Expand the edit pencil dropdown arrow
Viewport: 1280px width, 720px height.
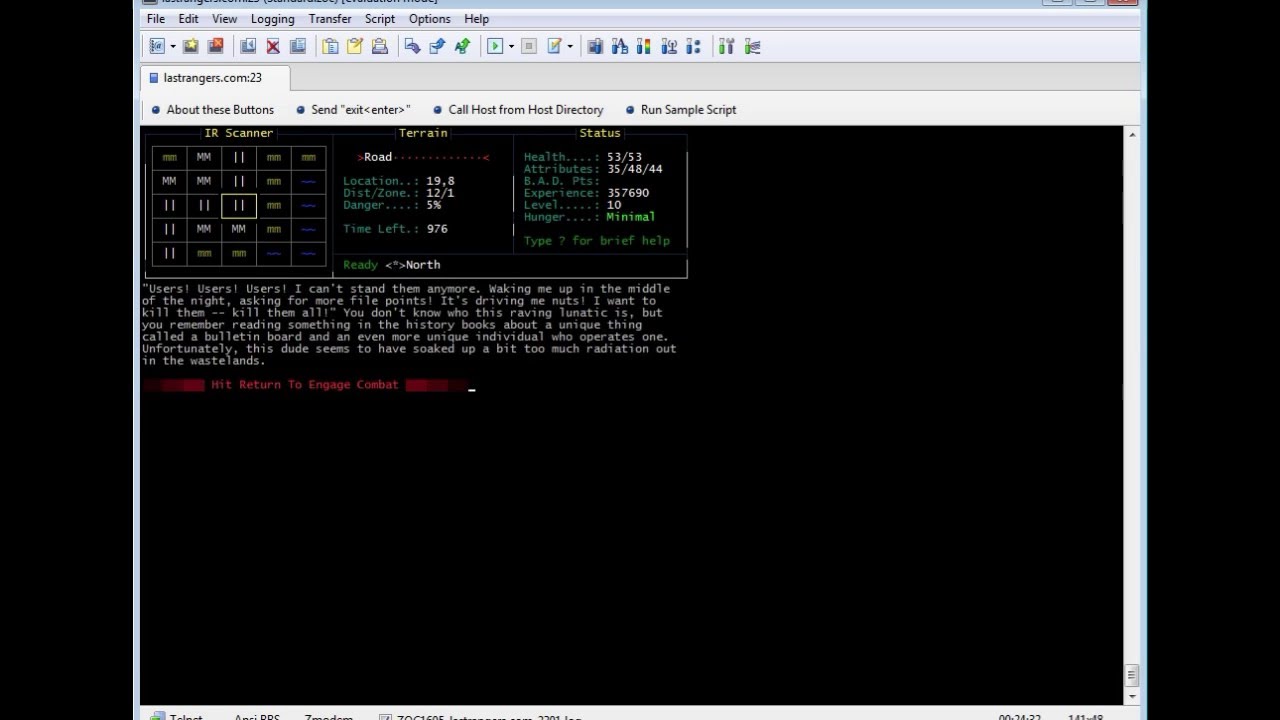click(x=569, y=46)
